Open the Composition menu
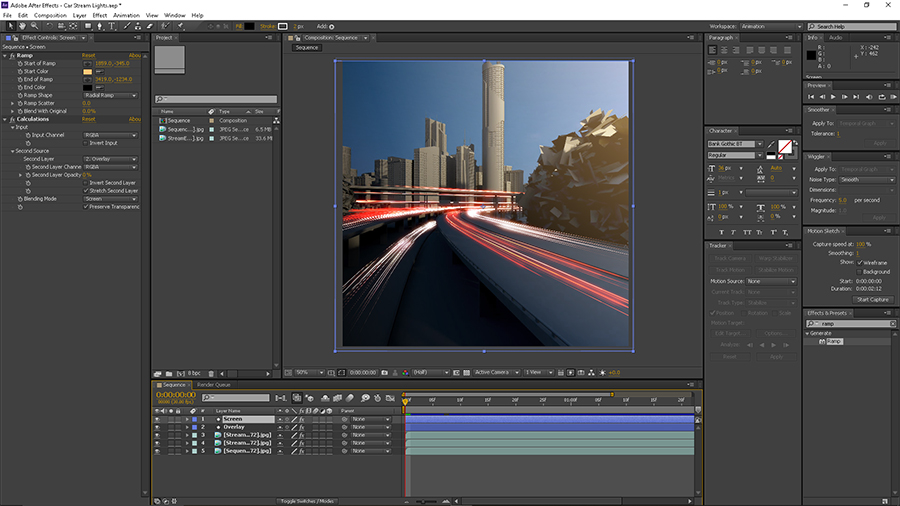Image resolution: width=900 pixels, height=506 pixels. [50, 16]
